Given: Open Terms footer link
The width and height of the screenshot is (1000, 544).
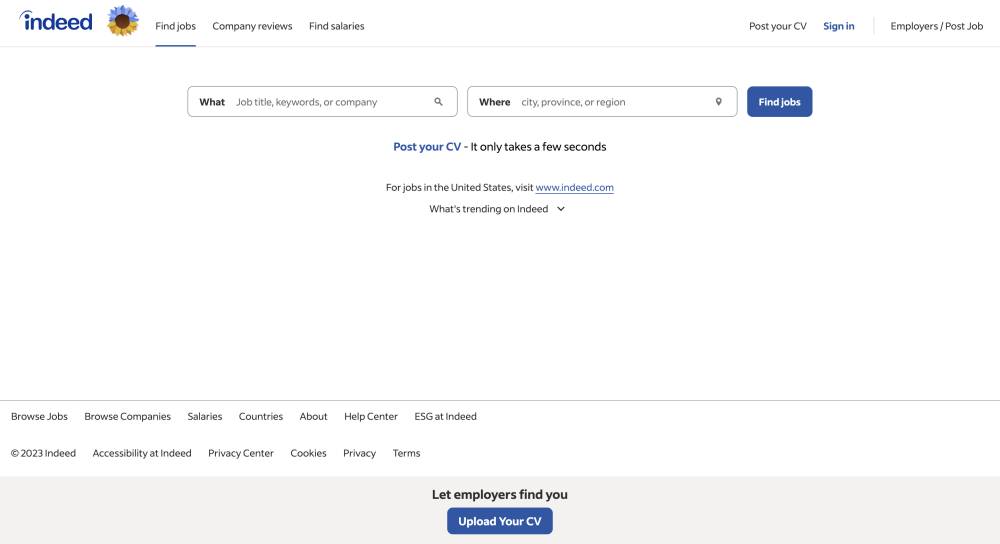Looking at the screenshot, I should click(406, 453).
